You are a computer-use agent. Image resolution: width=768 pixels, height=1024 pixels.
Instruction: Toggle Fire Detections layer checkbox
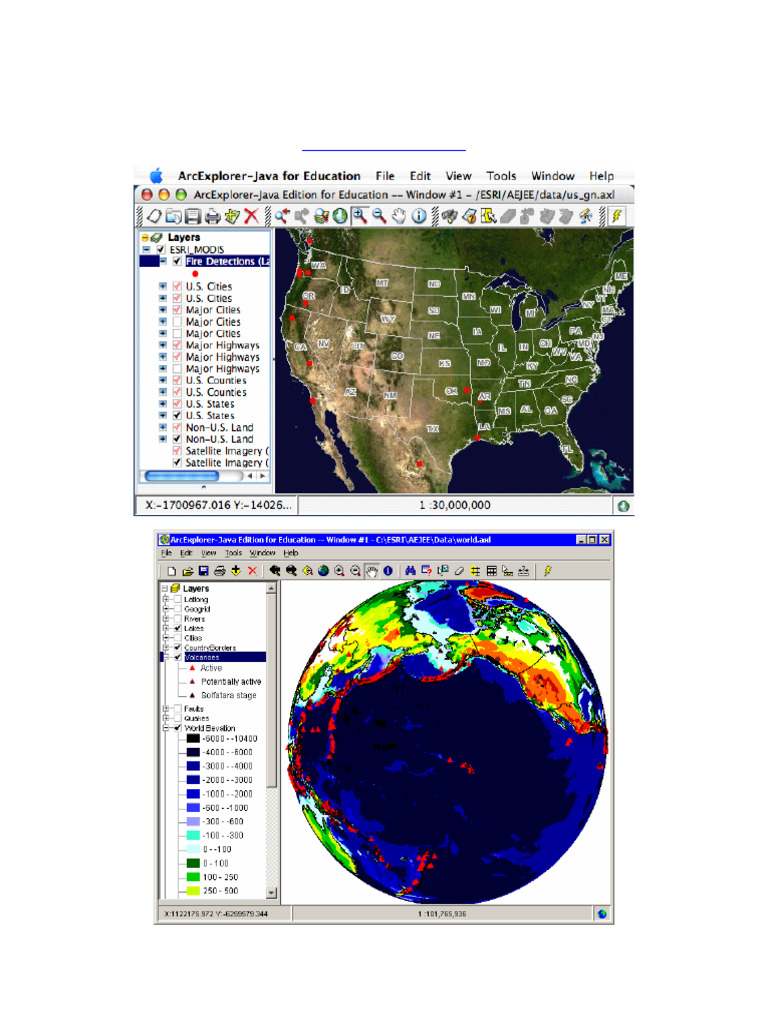(177, 261)
